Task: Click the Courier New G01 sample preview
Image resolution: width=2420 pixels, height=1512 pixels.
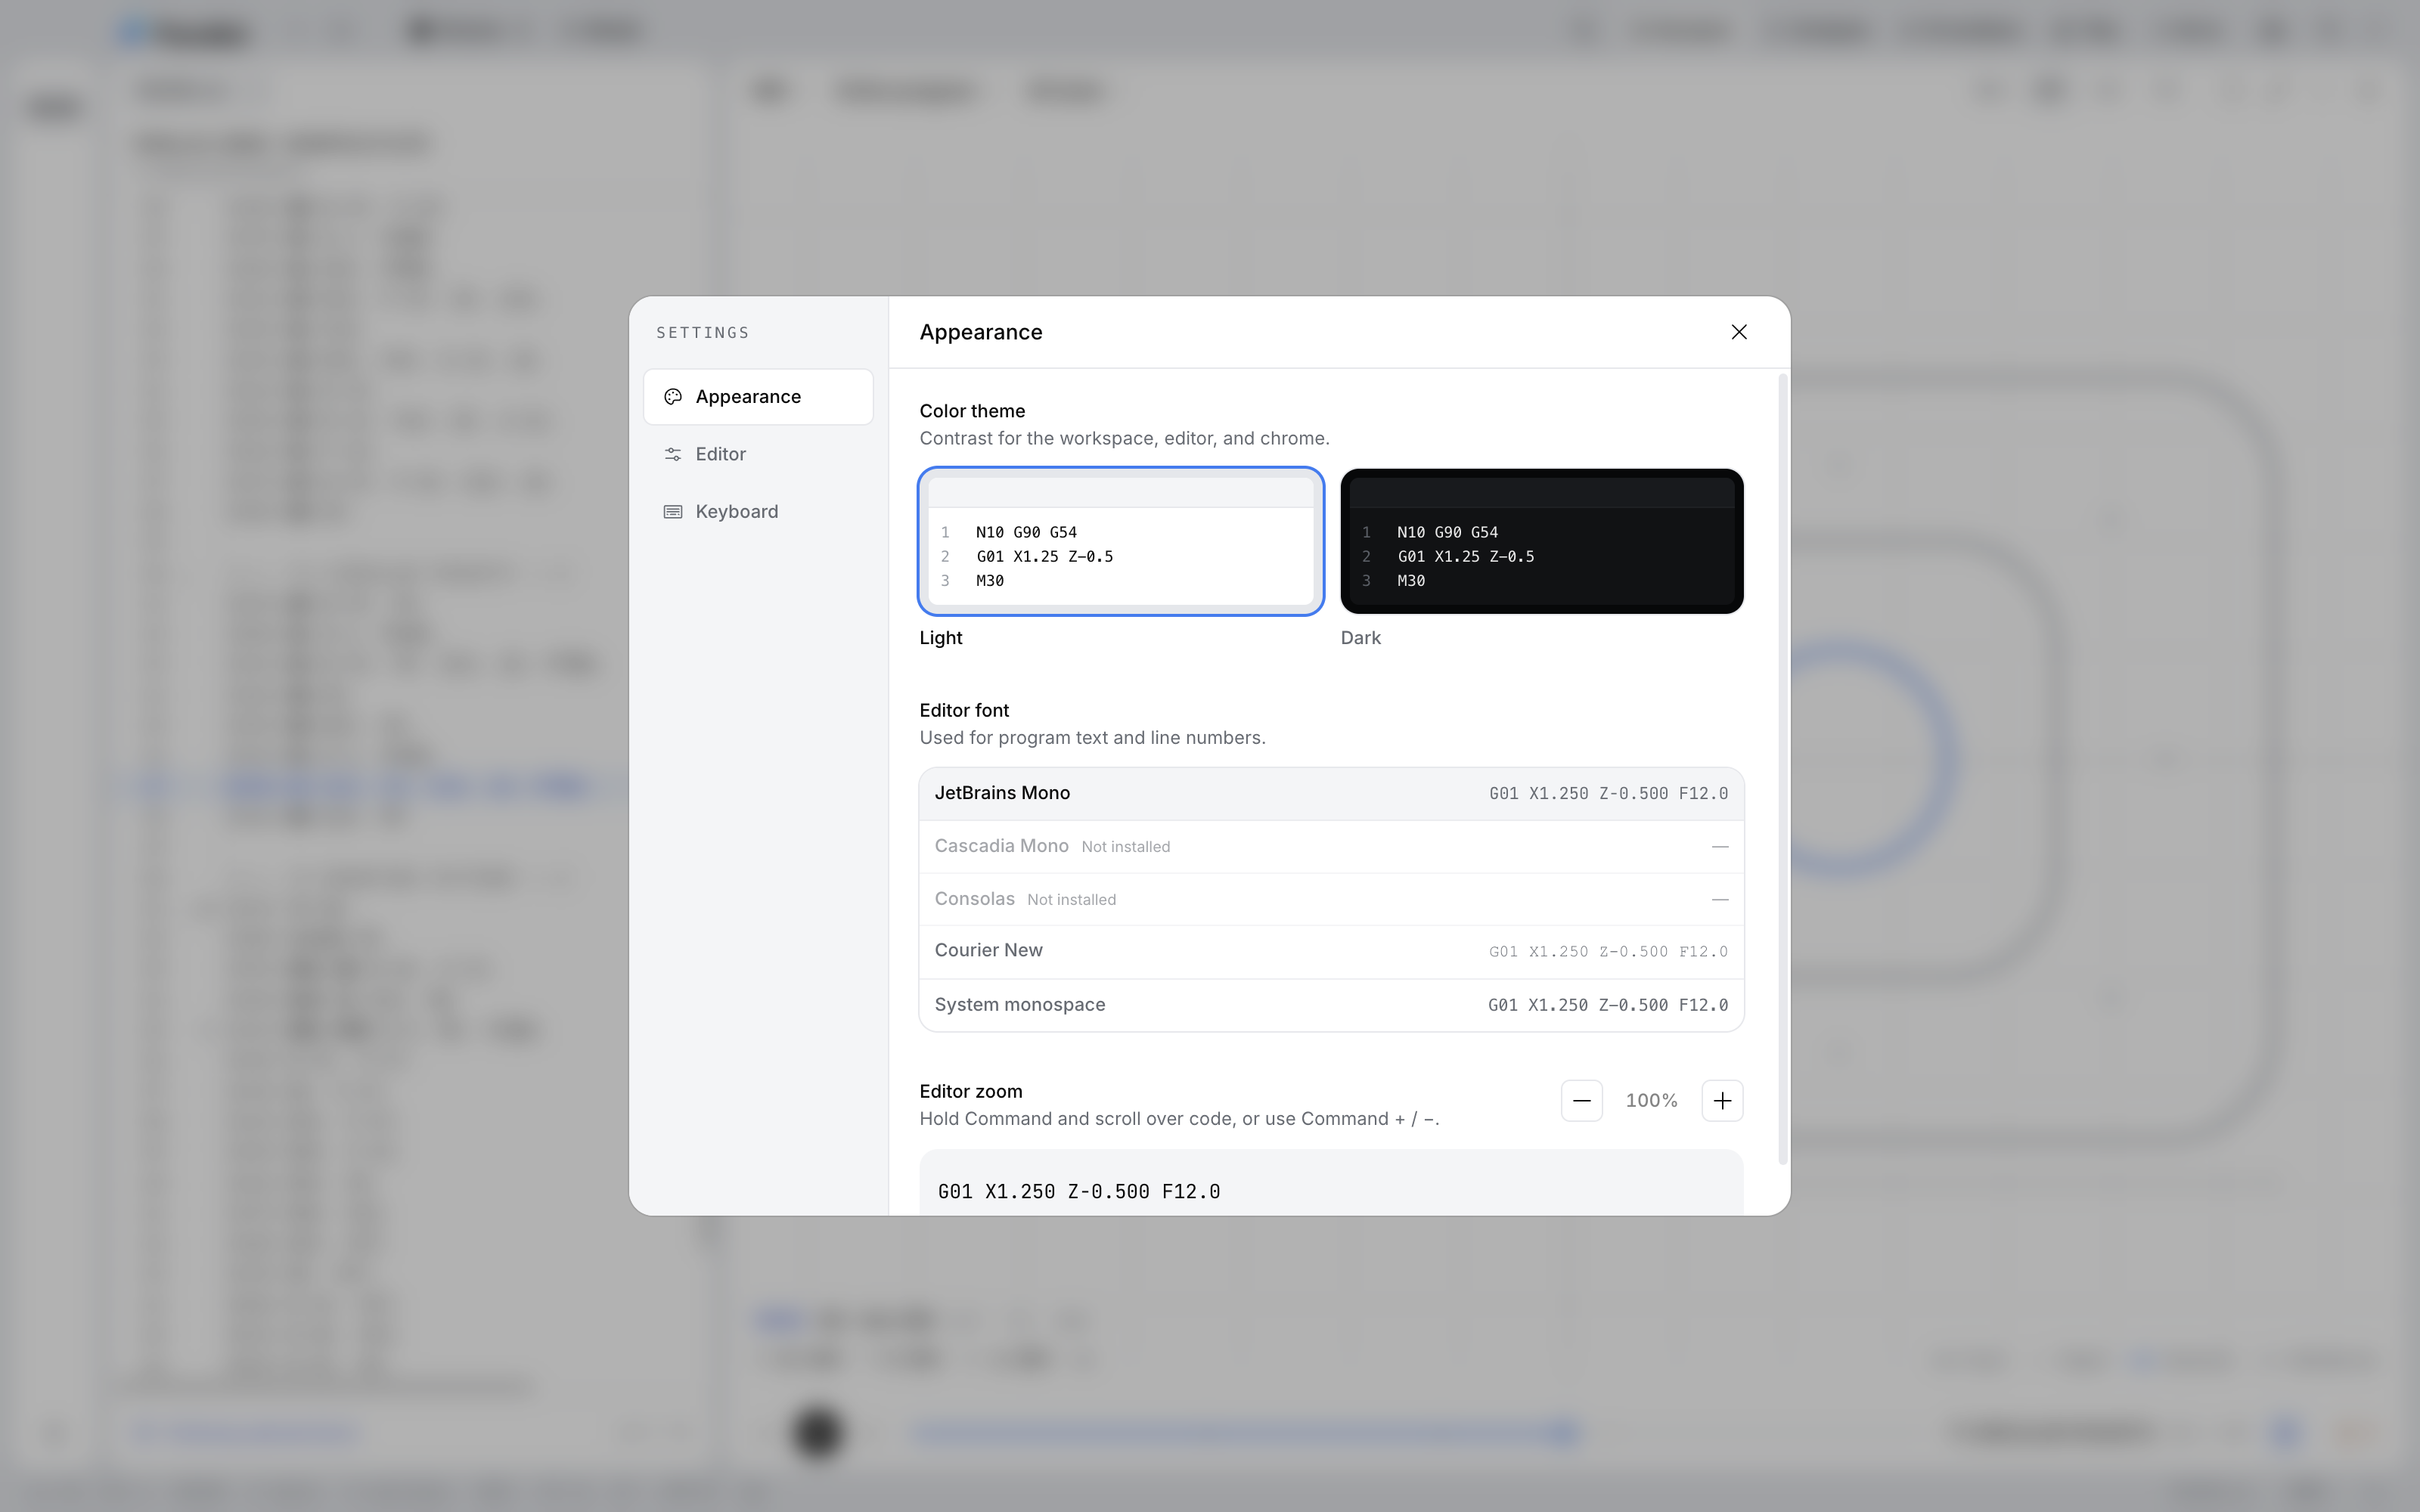Action: (1608, 952)
